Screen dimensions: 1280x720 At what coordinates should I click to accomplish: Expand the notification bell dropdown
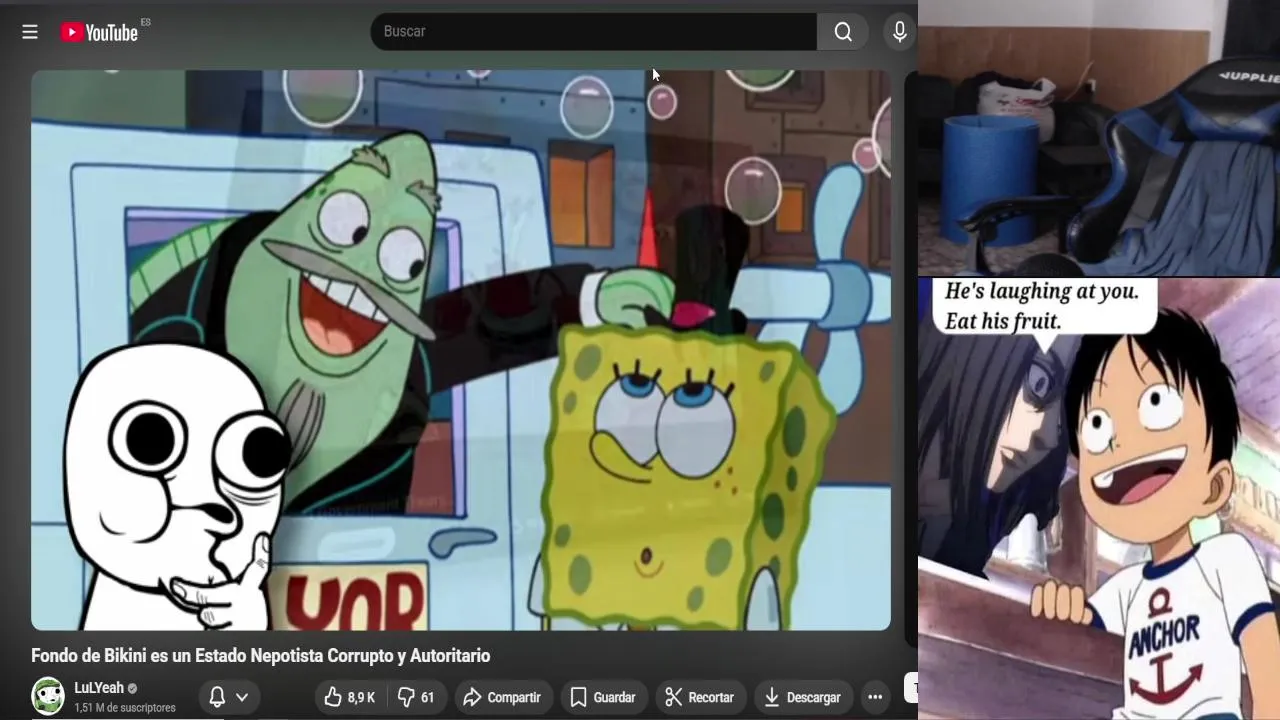229,697
